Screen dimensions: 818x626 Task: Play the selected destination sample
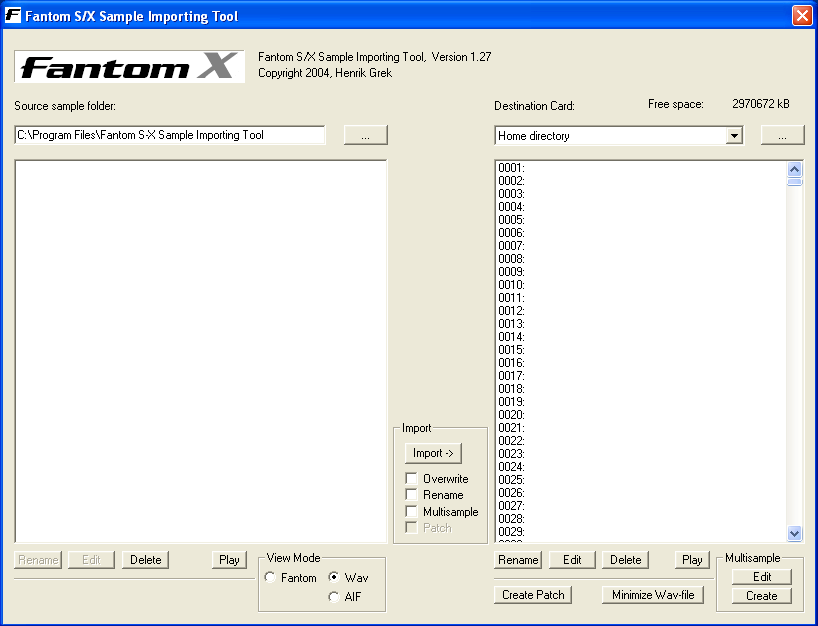tap(691, 560)
